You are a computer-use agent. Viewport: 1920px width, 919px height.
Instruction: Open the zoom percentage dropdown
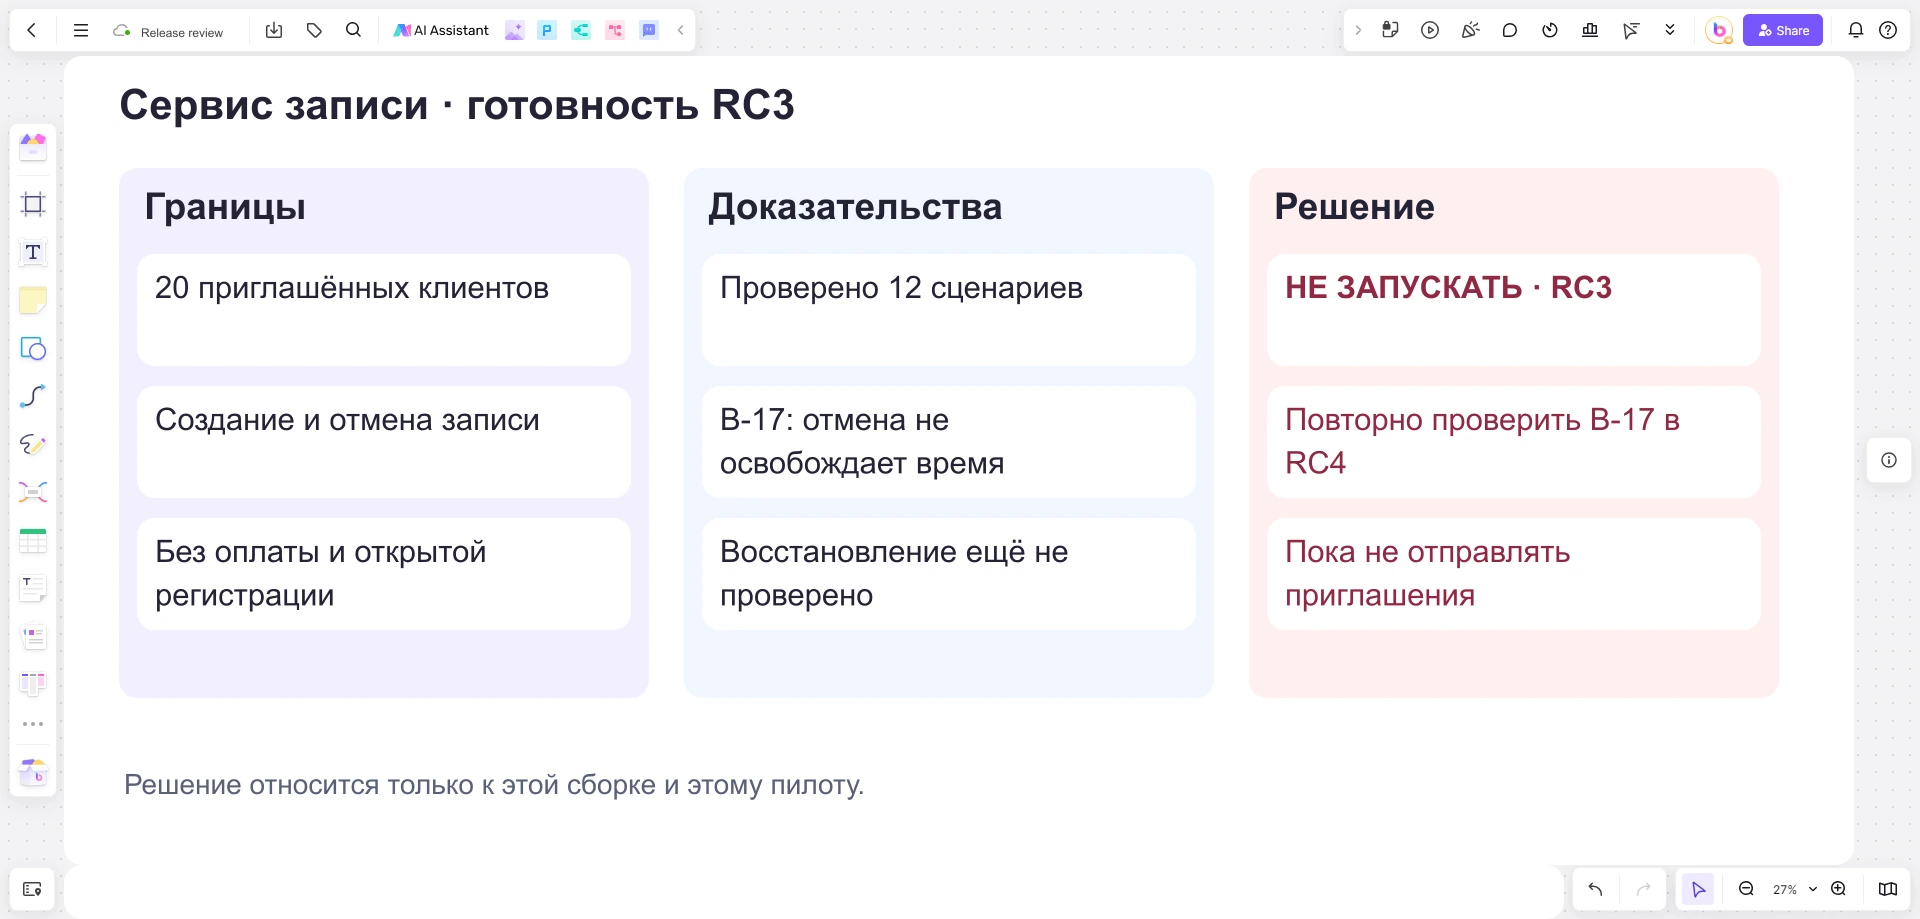click(x=1794, y=889)
